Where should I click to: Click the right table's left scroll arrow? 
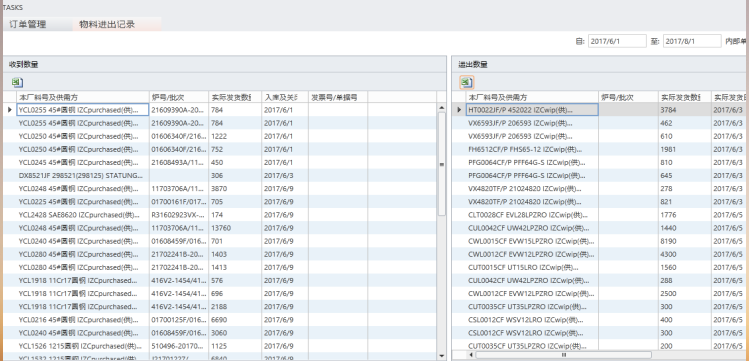point(471,355)
